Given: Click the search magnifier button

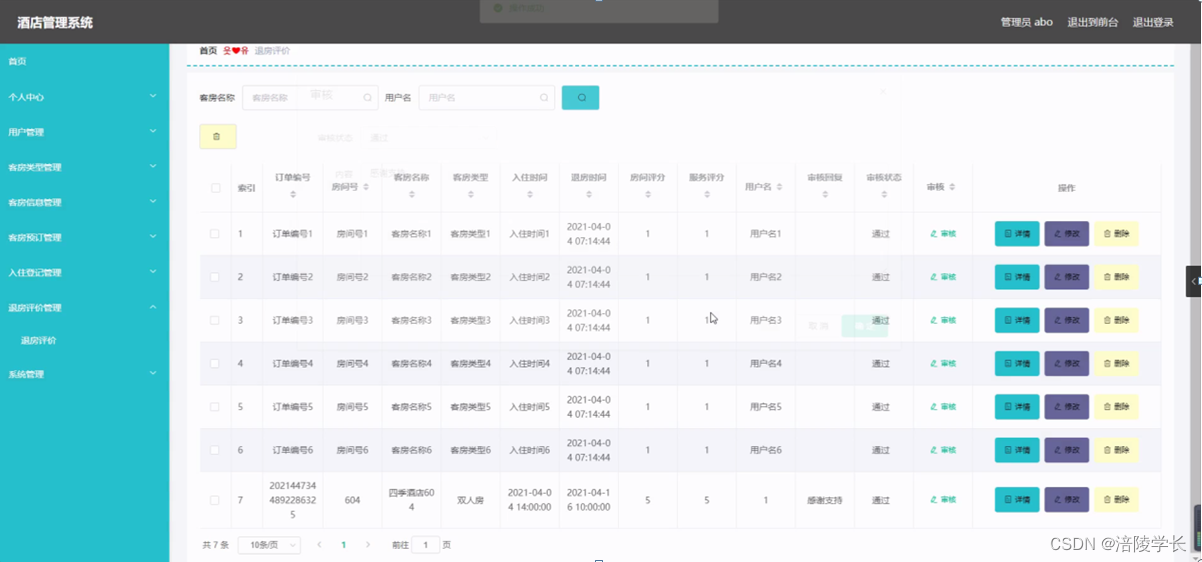Looking at the screenshot, I should point(580,97).
